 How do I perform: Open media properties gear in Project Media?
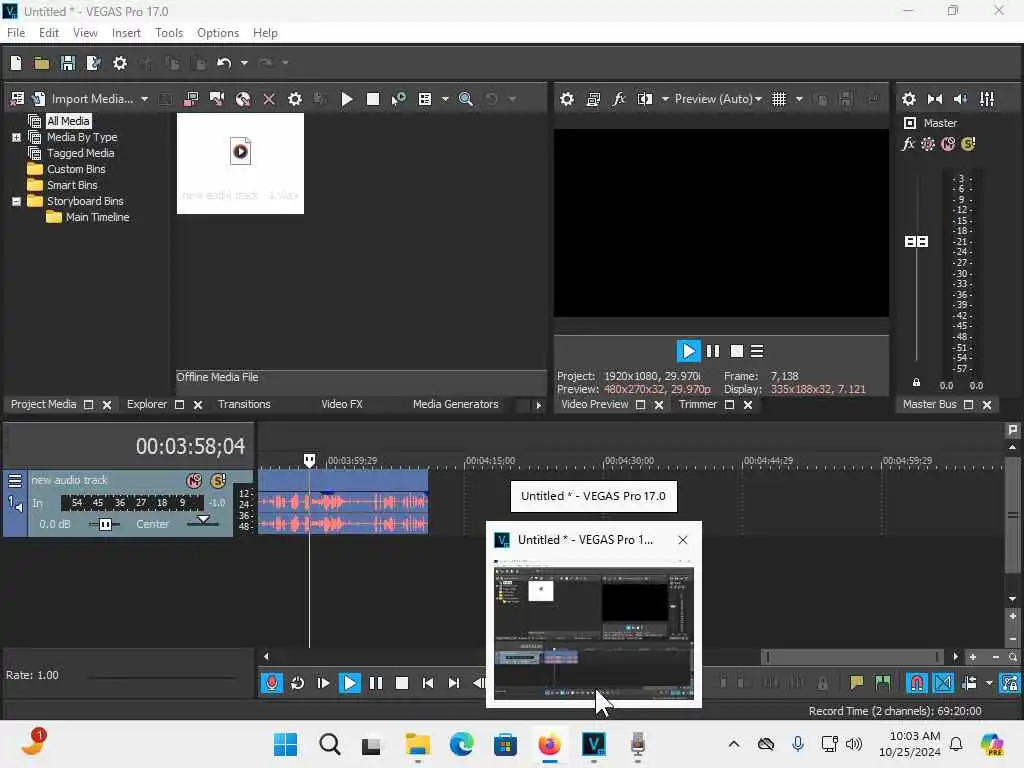pyautogui.click(x=295, y=99)
